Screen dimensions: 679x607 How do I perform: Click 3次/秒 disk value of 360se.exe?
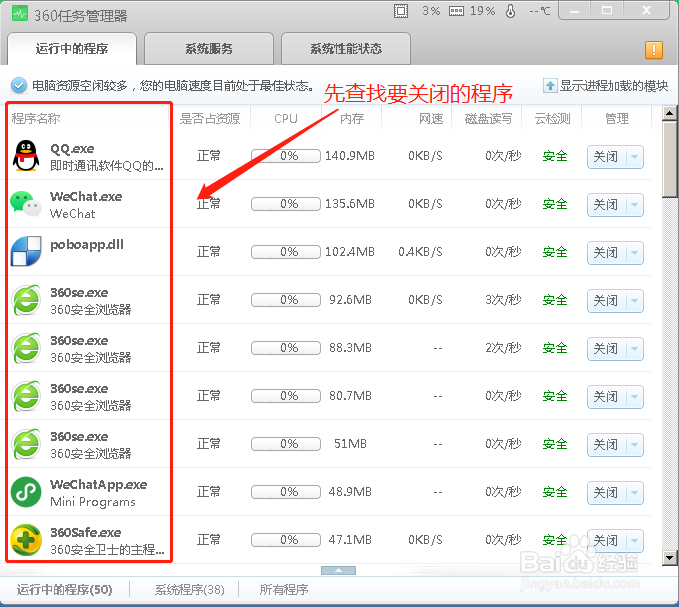coord(503,300)
